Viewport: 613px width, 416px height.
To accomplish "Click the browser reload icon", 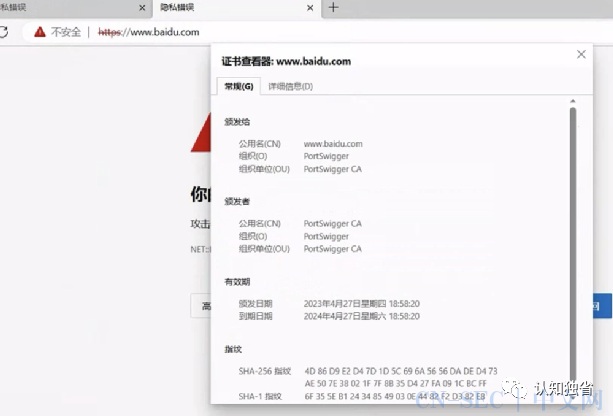I will click(x=4, y=32).
